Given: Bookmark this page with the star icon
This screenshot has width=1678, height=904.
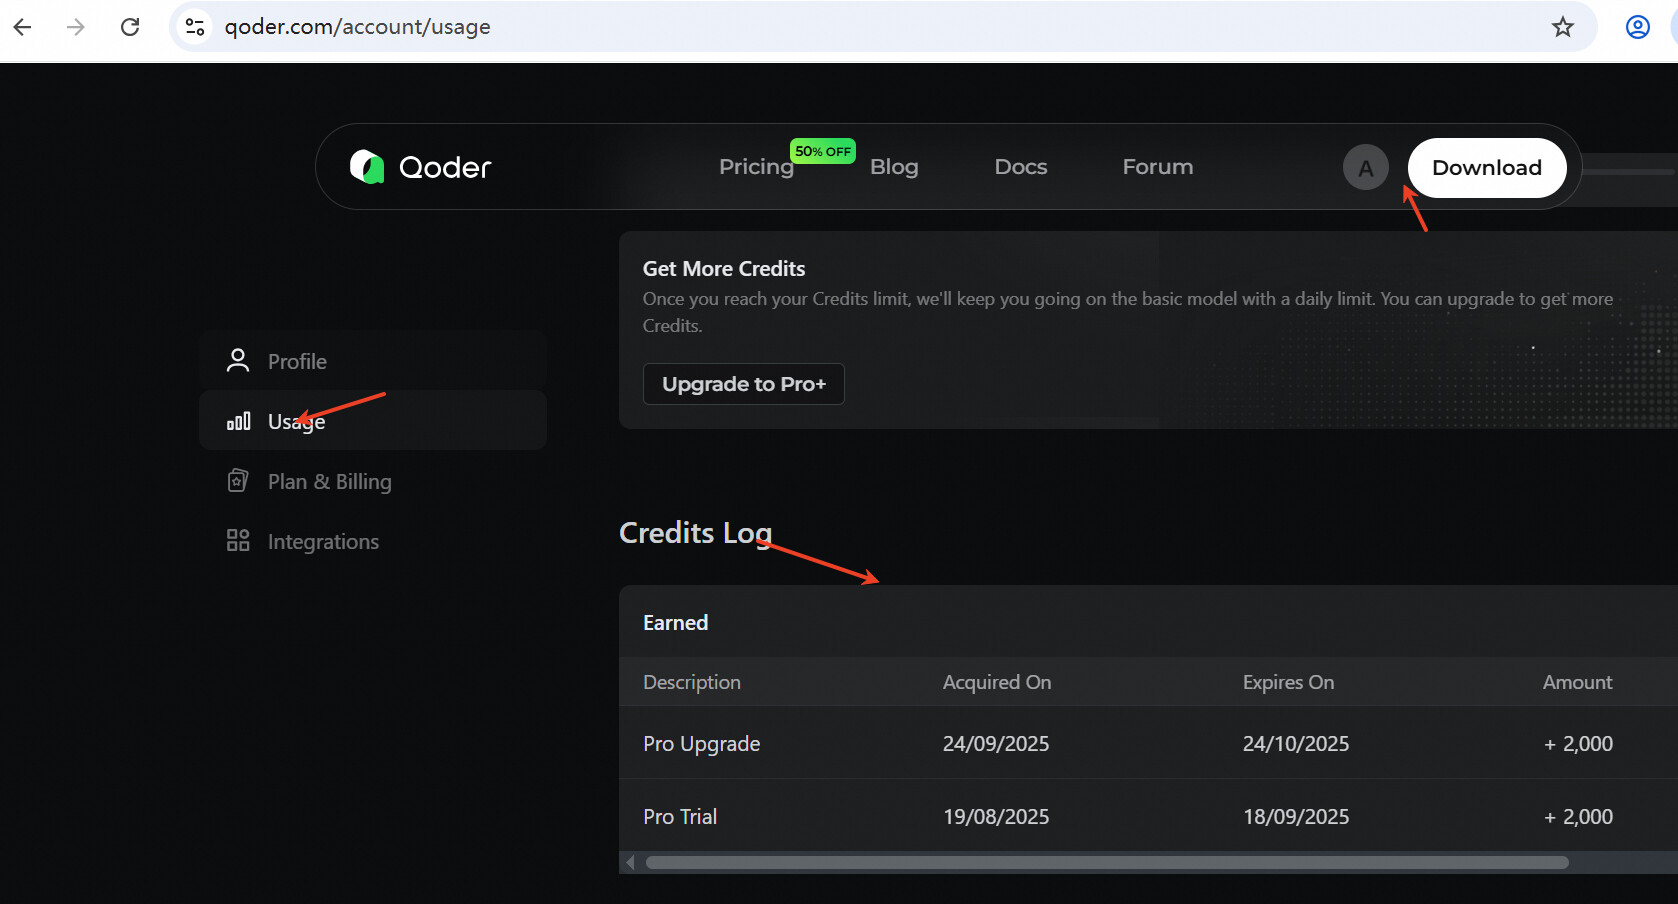Looking at the screenshot, I should point(1563,27).
